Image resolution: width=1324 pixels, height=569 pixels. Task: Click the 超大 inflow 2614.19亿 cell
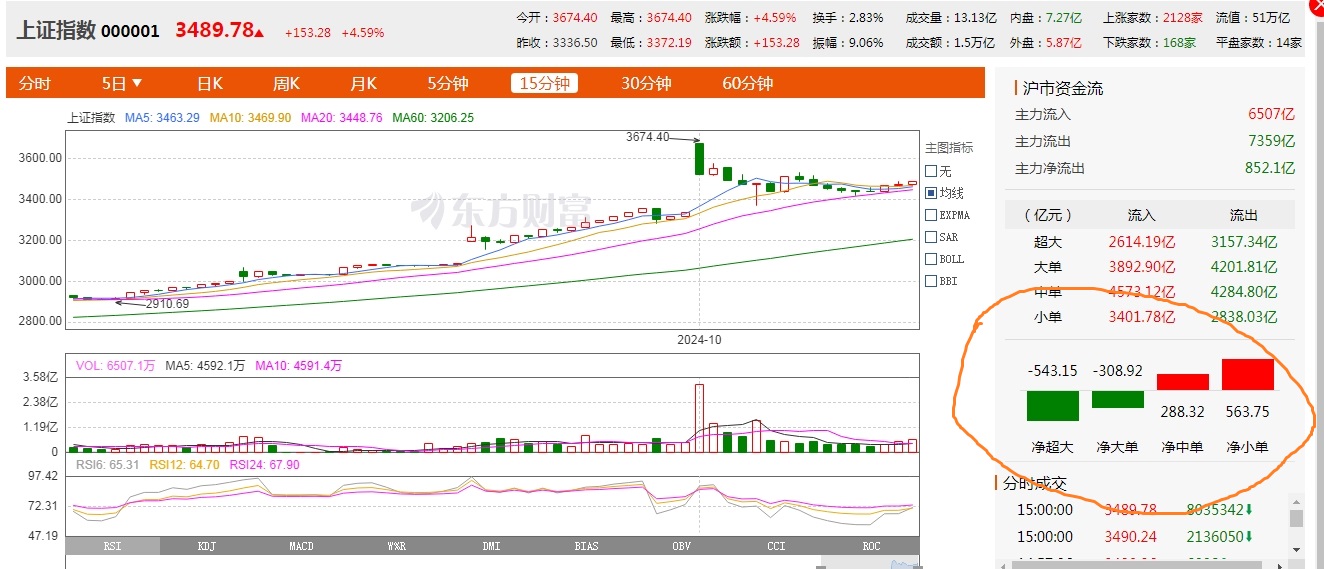[x=1142, y=241]
